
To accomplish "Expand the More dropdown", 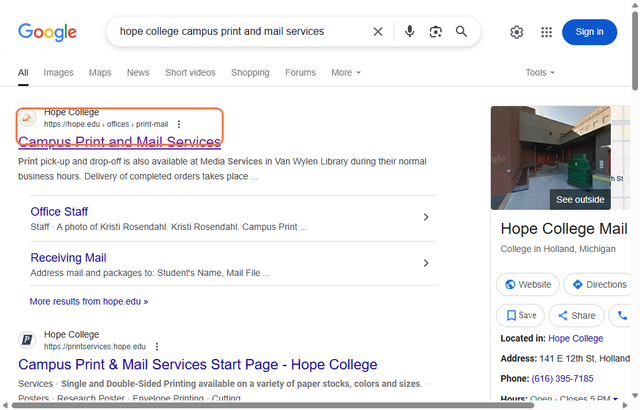I will 346,73.
